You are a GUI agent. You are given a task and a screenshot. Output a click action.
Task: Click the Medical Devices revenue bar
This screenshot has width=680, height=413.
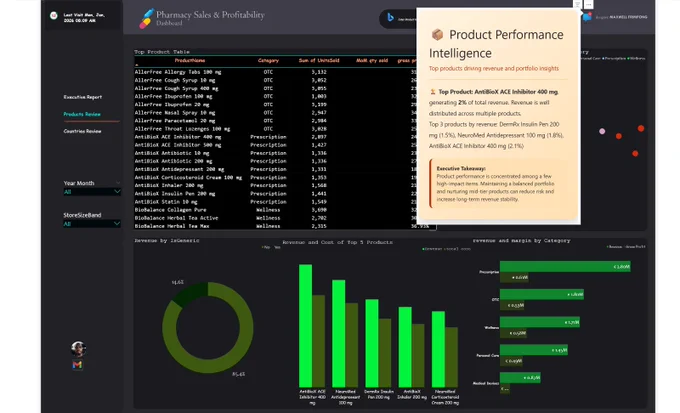pos(520,377)
